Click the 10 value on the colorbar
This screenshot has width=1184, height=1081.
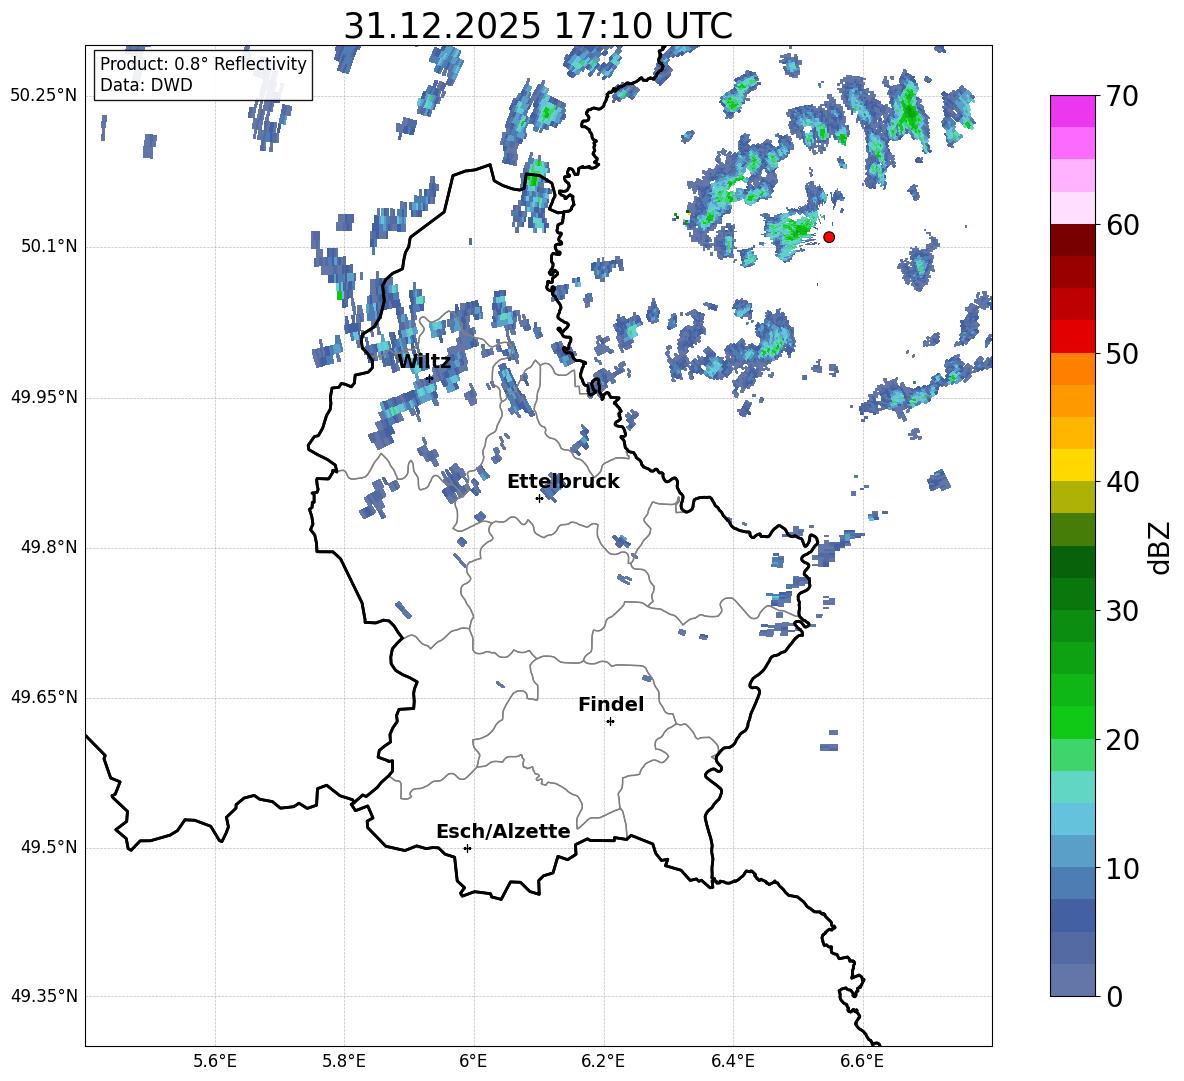1122,868
